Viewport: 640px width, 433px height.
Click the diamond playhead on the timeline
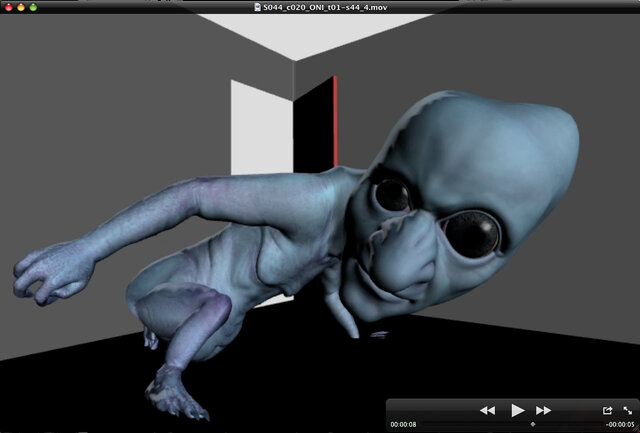click(x=531, y=424)
